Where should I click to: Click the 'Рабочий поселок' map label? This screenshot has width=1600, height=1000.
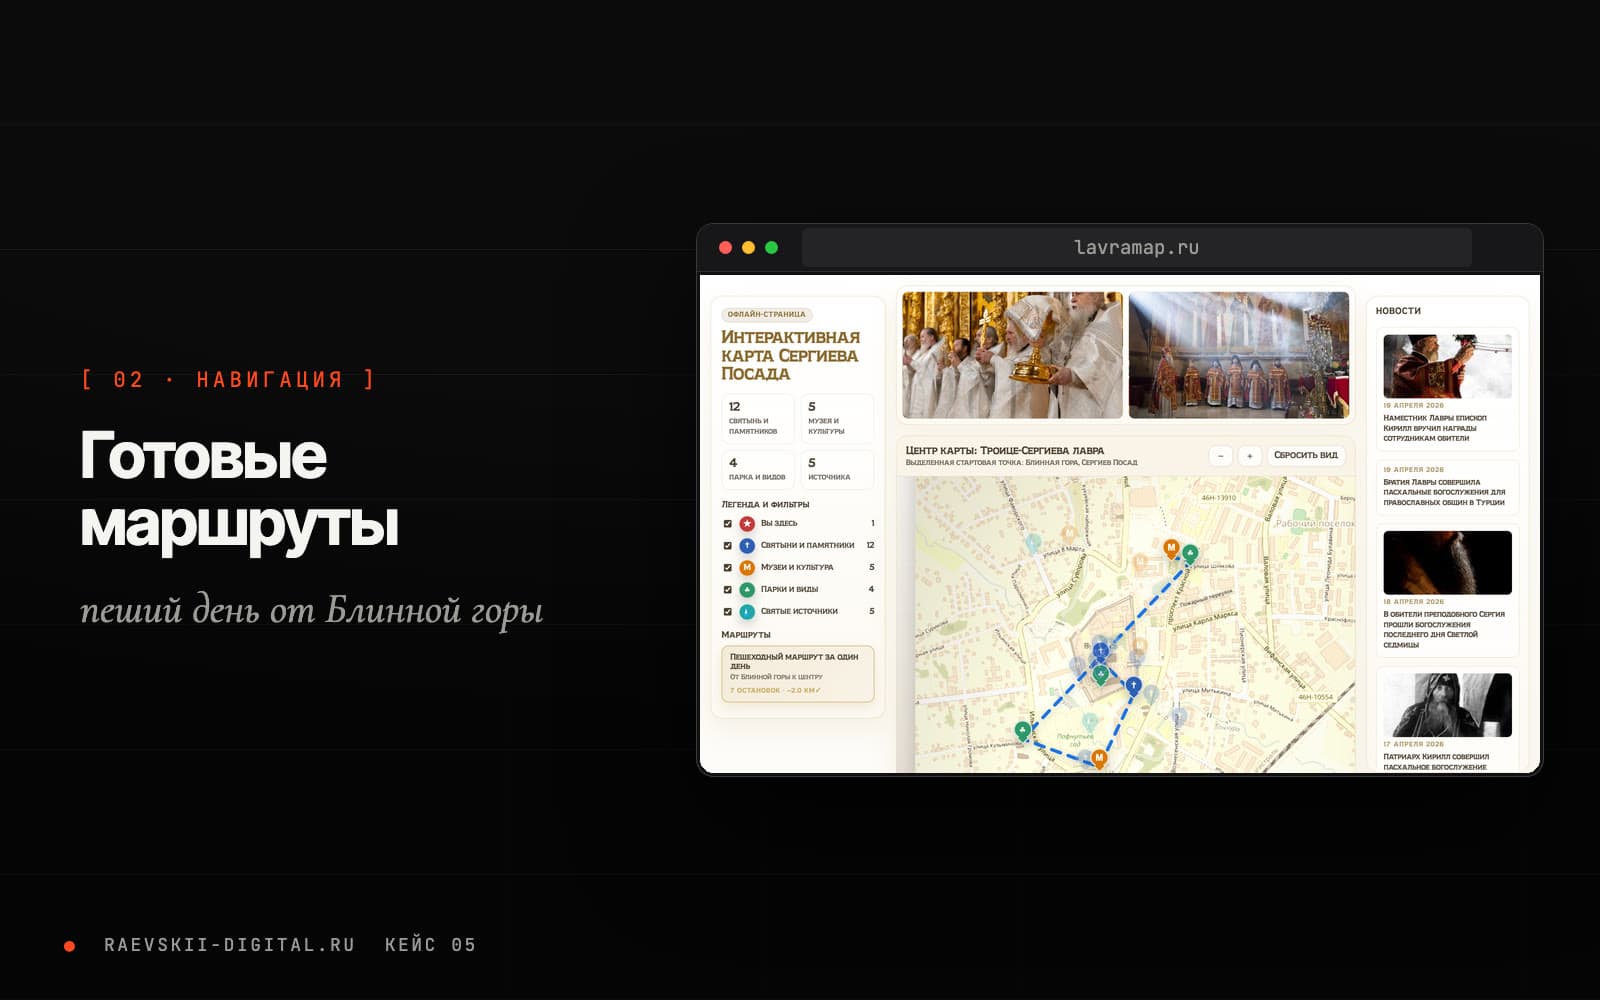tap(1315, 524)
